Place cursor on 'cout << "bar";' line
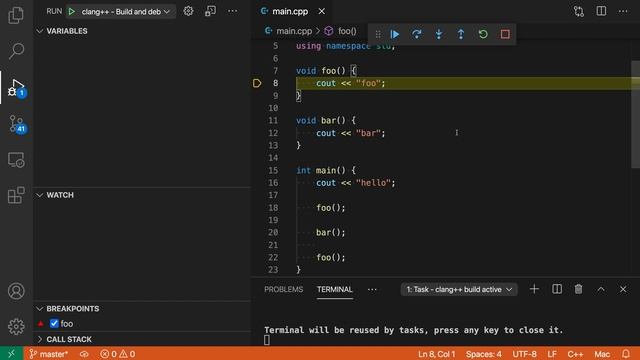640x360 pixels. 350,133
